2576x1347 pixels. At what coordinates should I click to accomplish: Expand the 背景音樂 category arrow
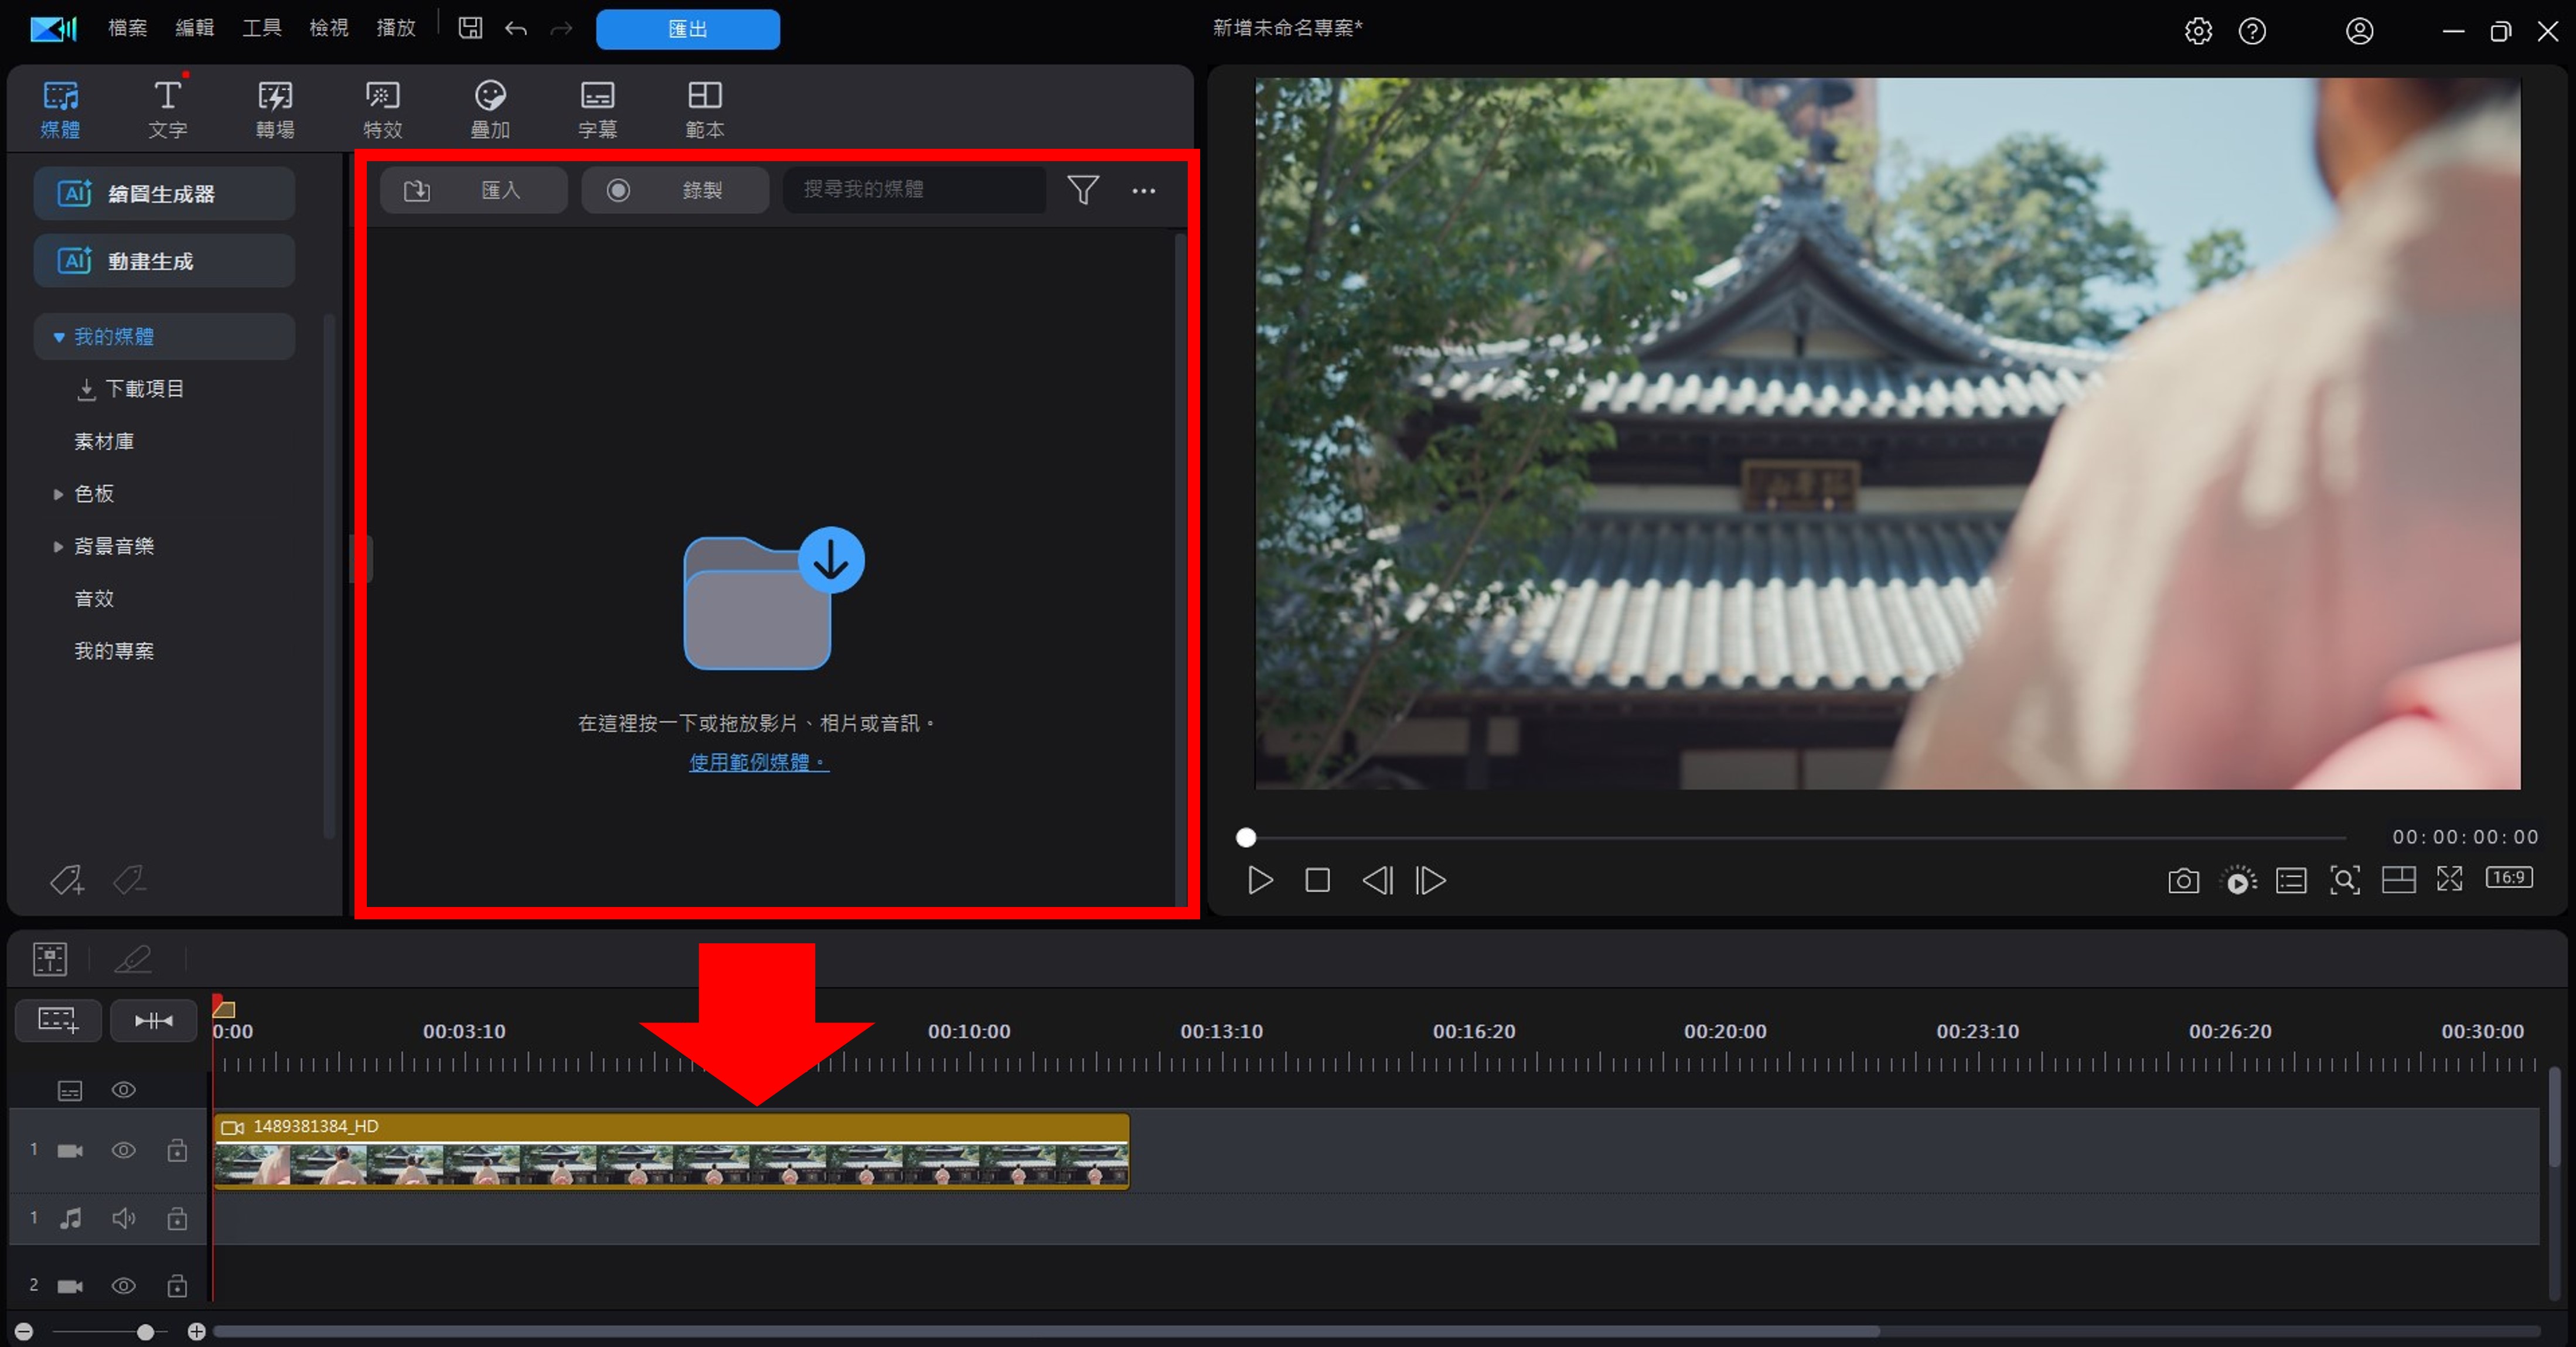(x=58, y=546)
